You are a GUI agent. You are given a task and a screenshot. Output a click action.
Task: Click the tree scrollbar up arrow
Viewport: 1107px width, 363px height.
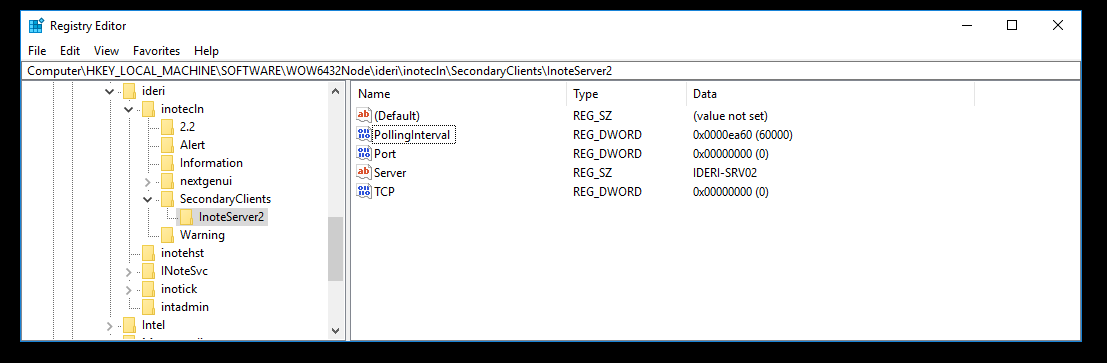pyautogui.click(x=335, y=90)
